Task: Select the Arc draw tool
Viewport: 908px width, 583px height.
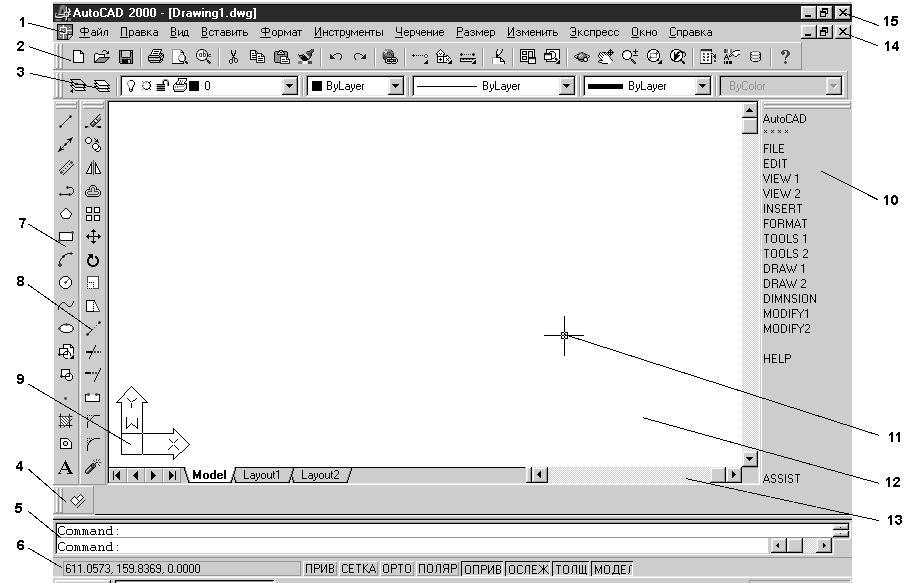Action: tap(65, 260)
